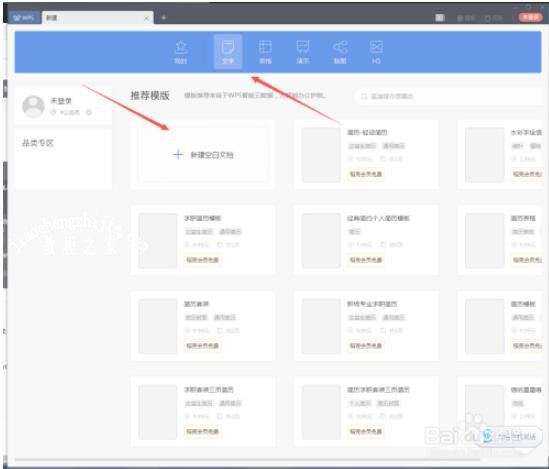
Task: Open the 经典简约个人简历模板 template card
Action: coord(366,240)
